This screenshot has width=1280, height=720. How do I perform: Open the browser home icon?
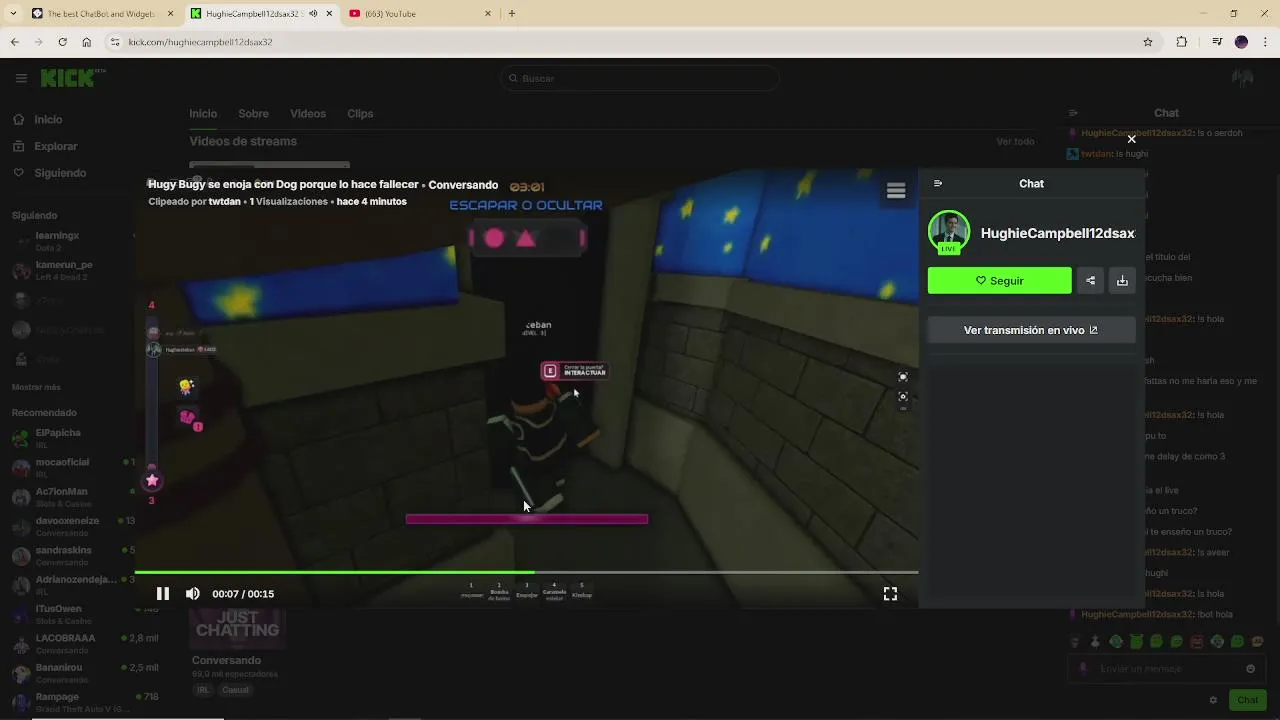point(87,42)
